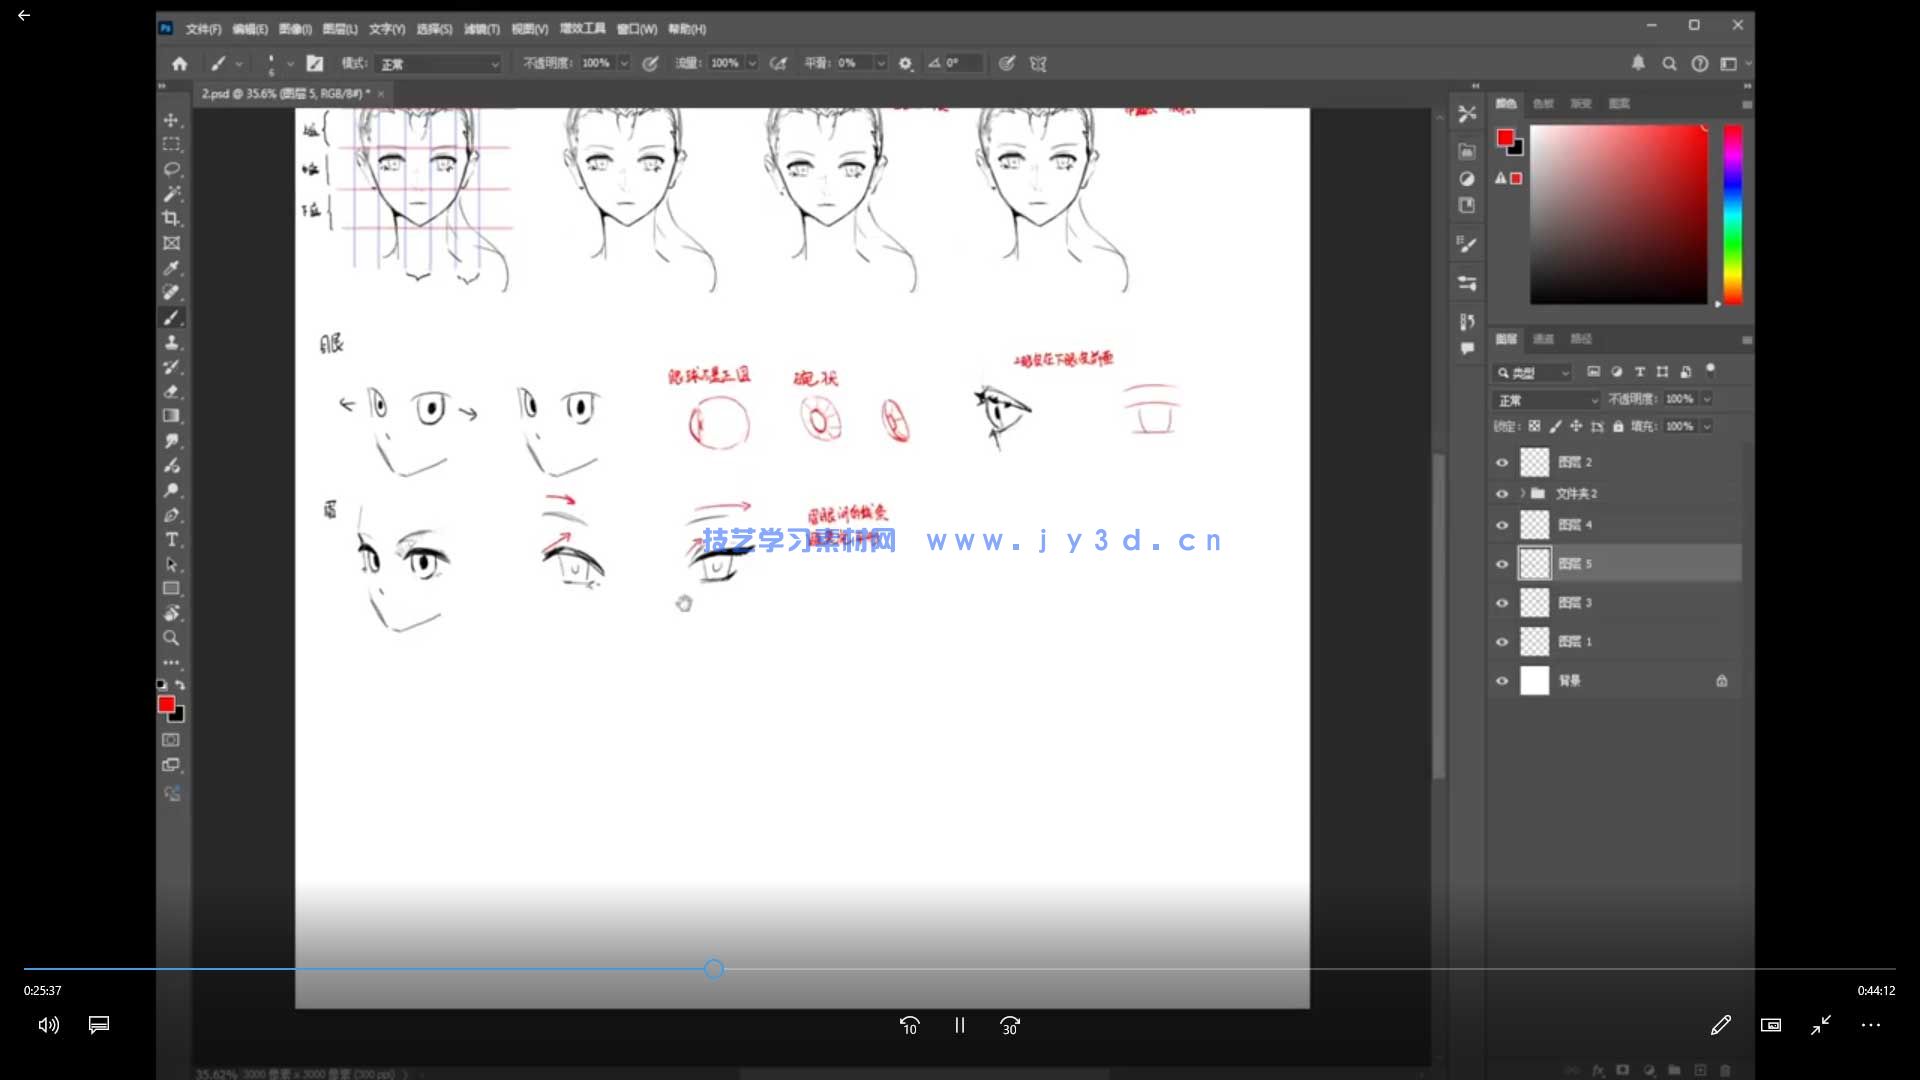Hide layer 图层 2 using eye icon

coord(1501,462)
